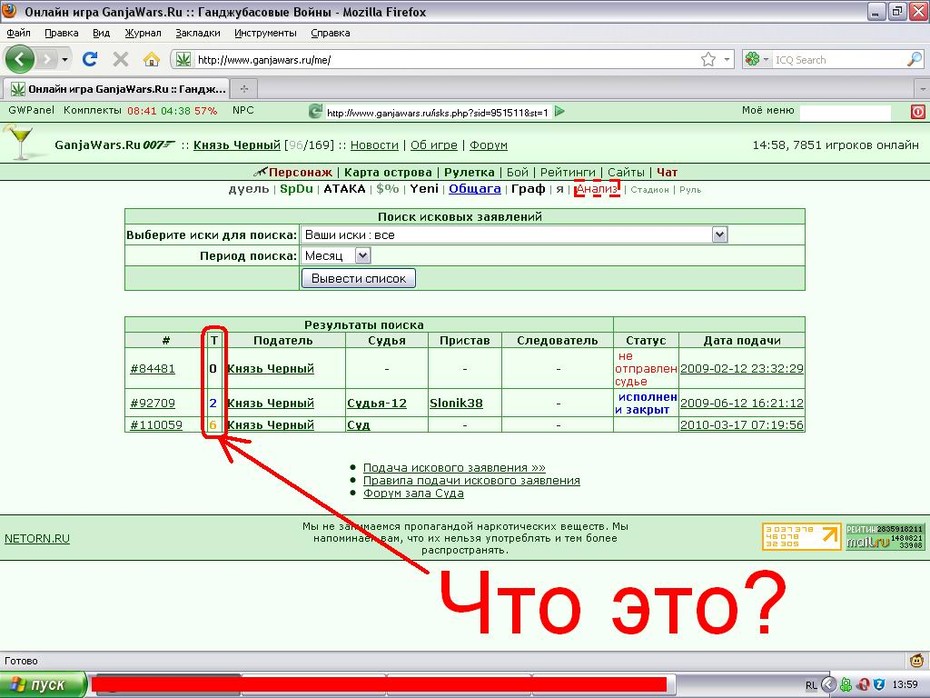Open 'Правила подачи искового заявления' link
This screenshot has width=930, height=698.
tap(472, 480)
